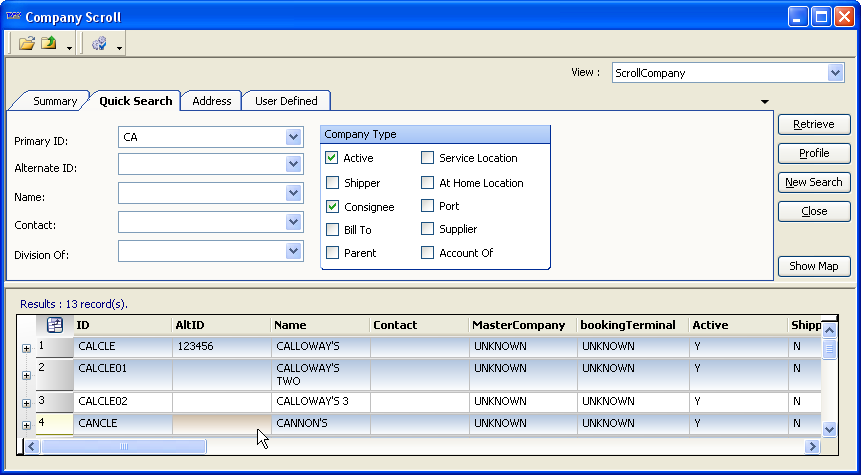The height and width of the screenshot is (475, 861).
Task: Click the Company Scroll title bar app icon
Action: pyautogui.click(x=13, y=17)
